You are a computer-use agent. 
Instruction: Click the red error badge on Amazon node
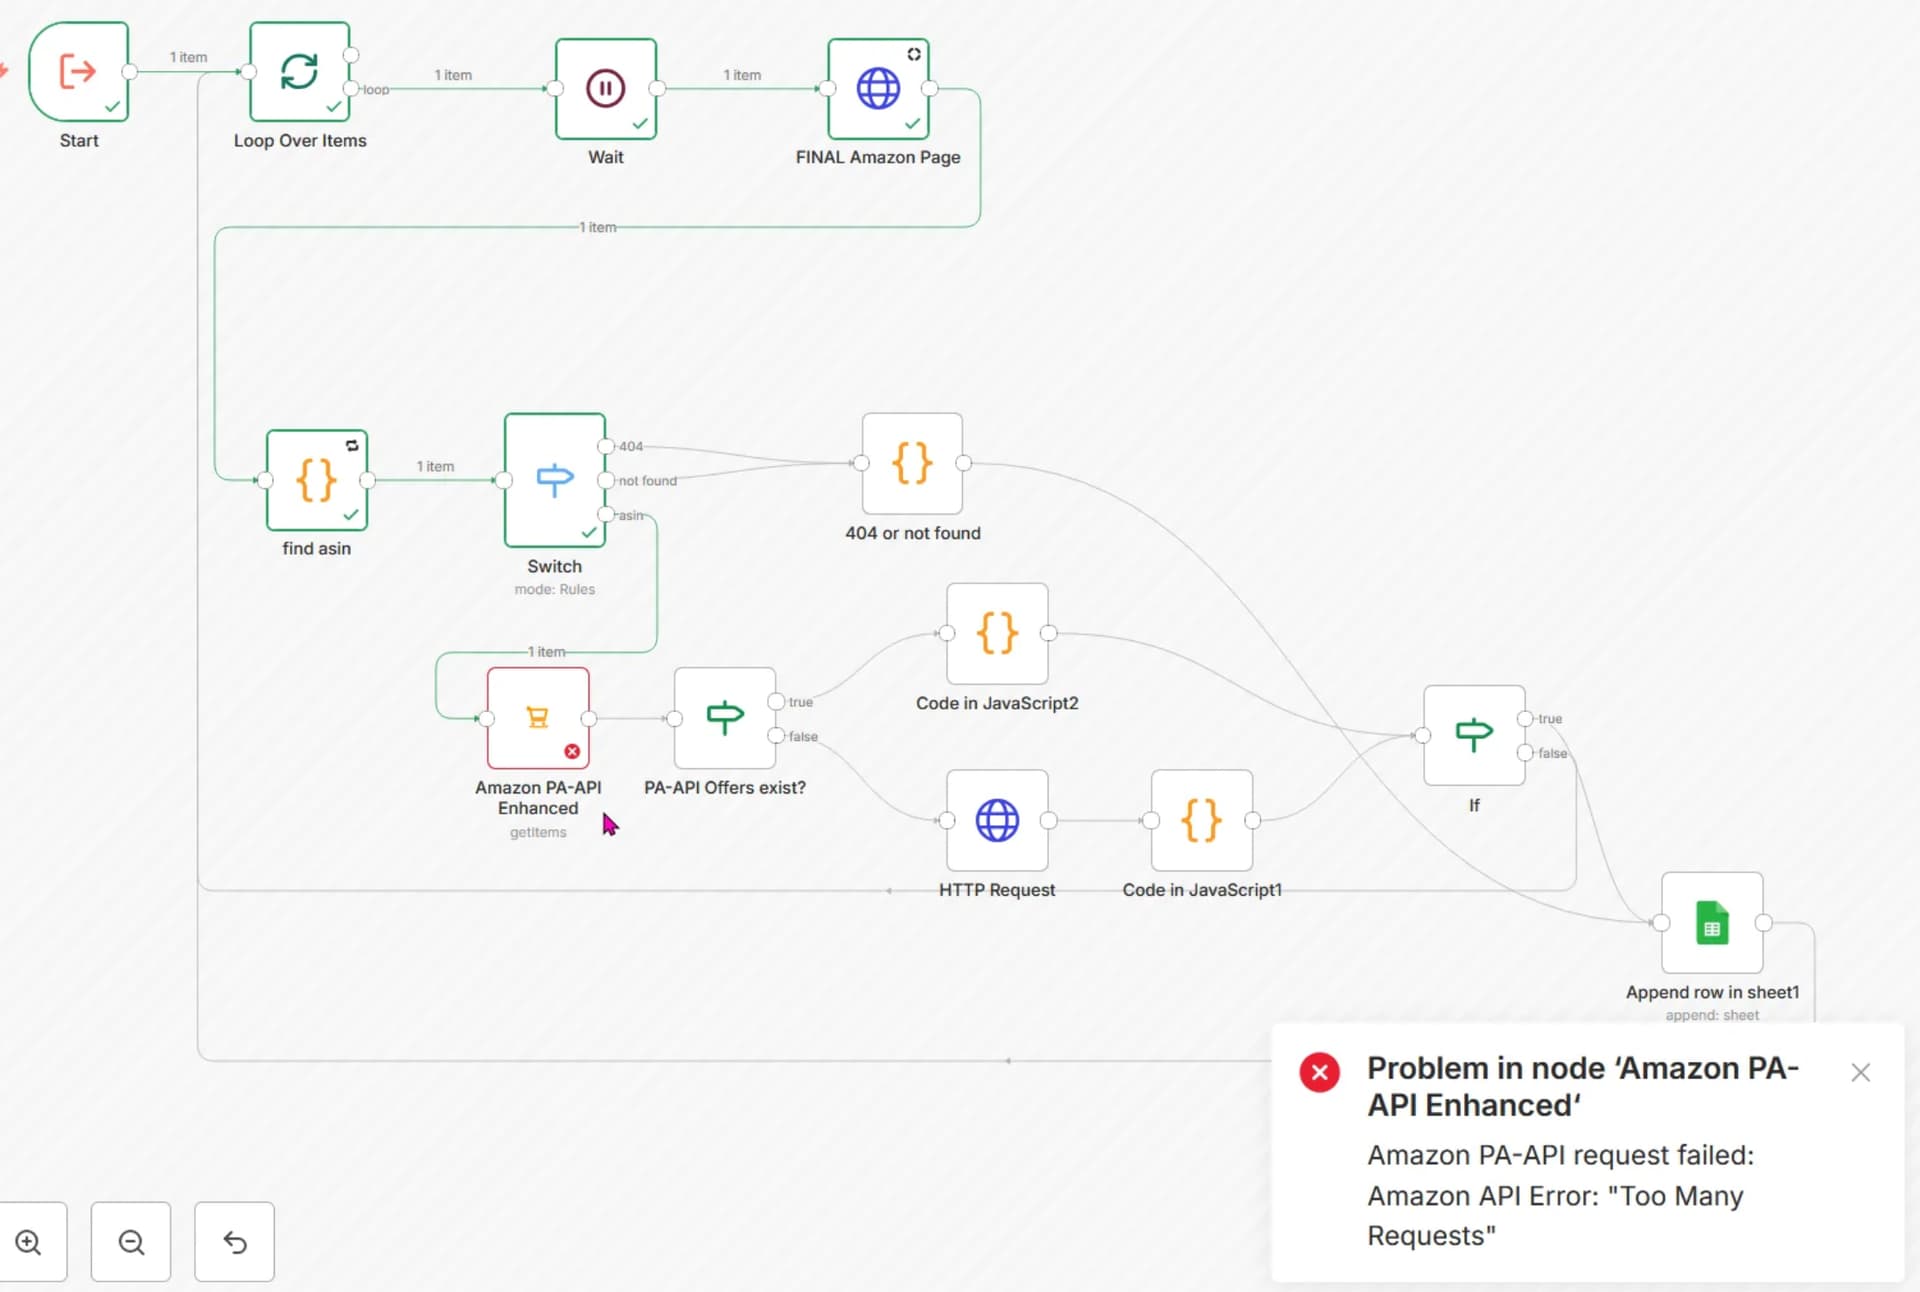(x=572, y=751)
